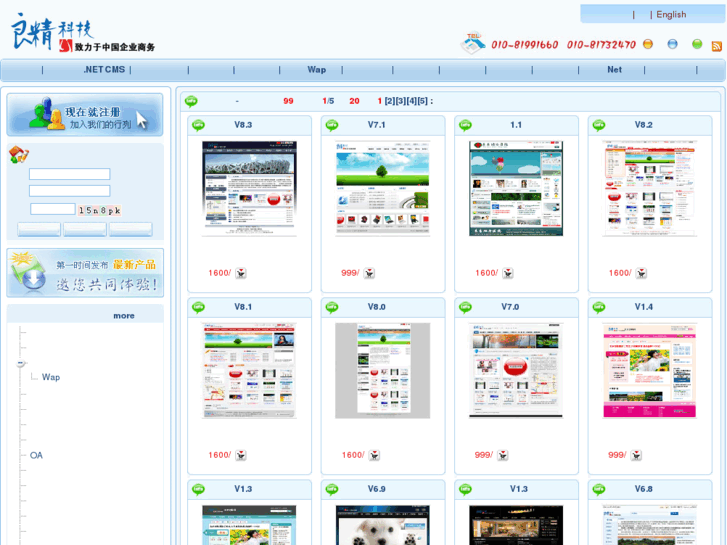Go to page [5] of listing
This screenshot has width=727, height=545.
point(422,101)
